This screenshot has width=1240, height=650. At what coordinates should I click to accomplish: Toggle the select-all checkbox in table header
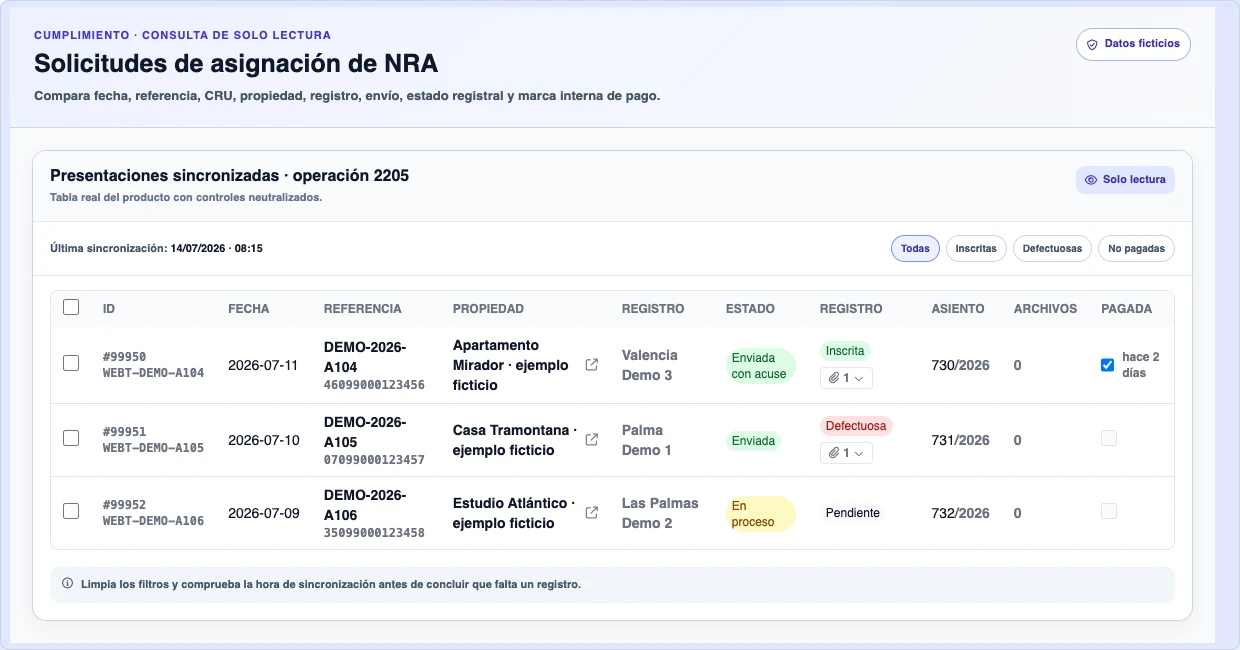click(71, 308)
